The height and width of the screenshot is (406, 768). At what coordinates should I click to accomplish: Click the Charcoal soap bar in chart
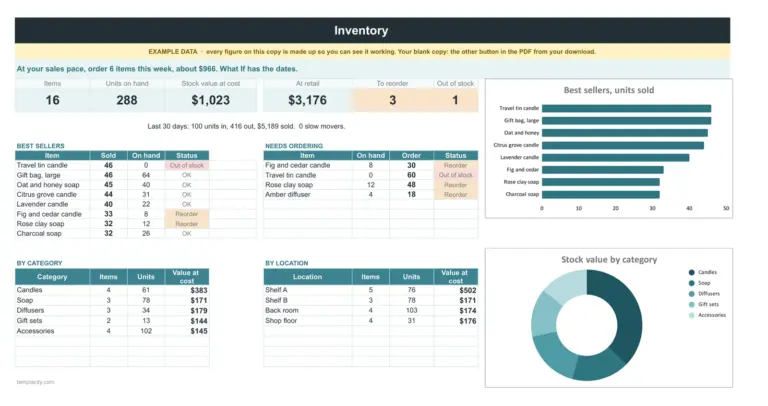[601, 194]
